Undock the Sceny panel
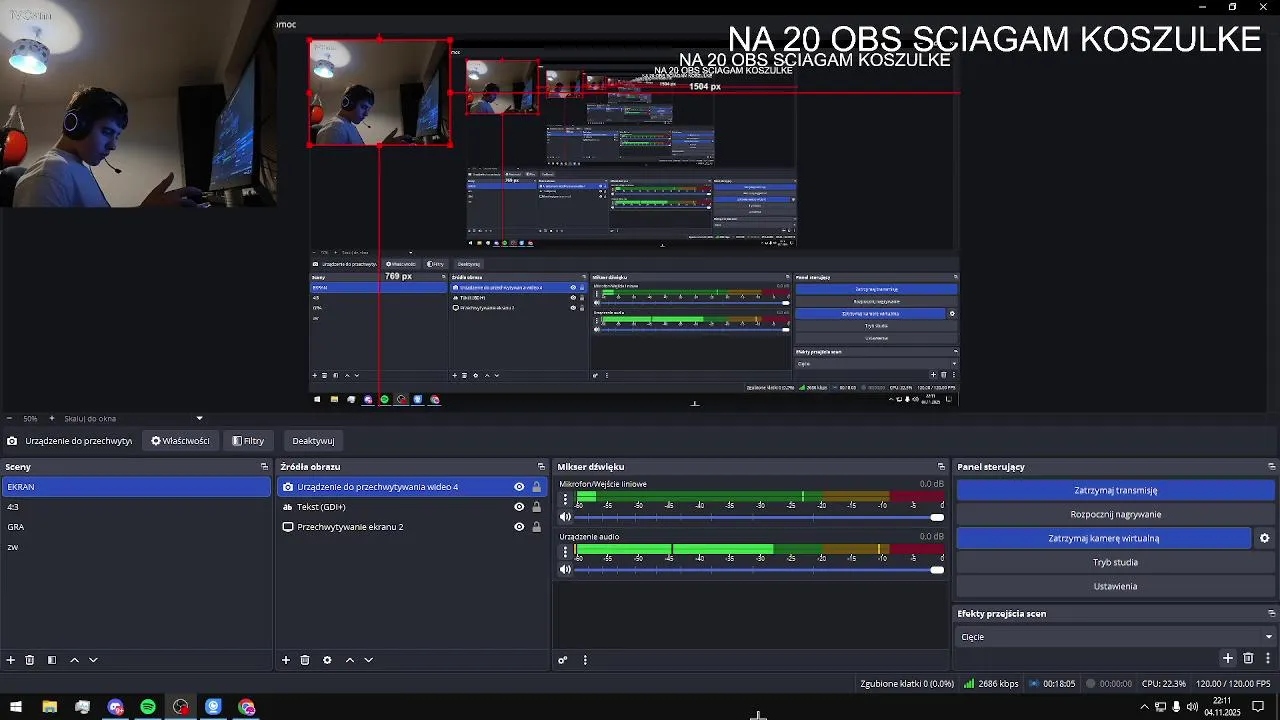1280x720 pixels. 264,467
